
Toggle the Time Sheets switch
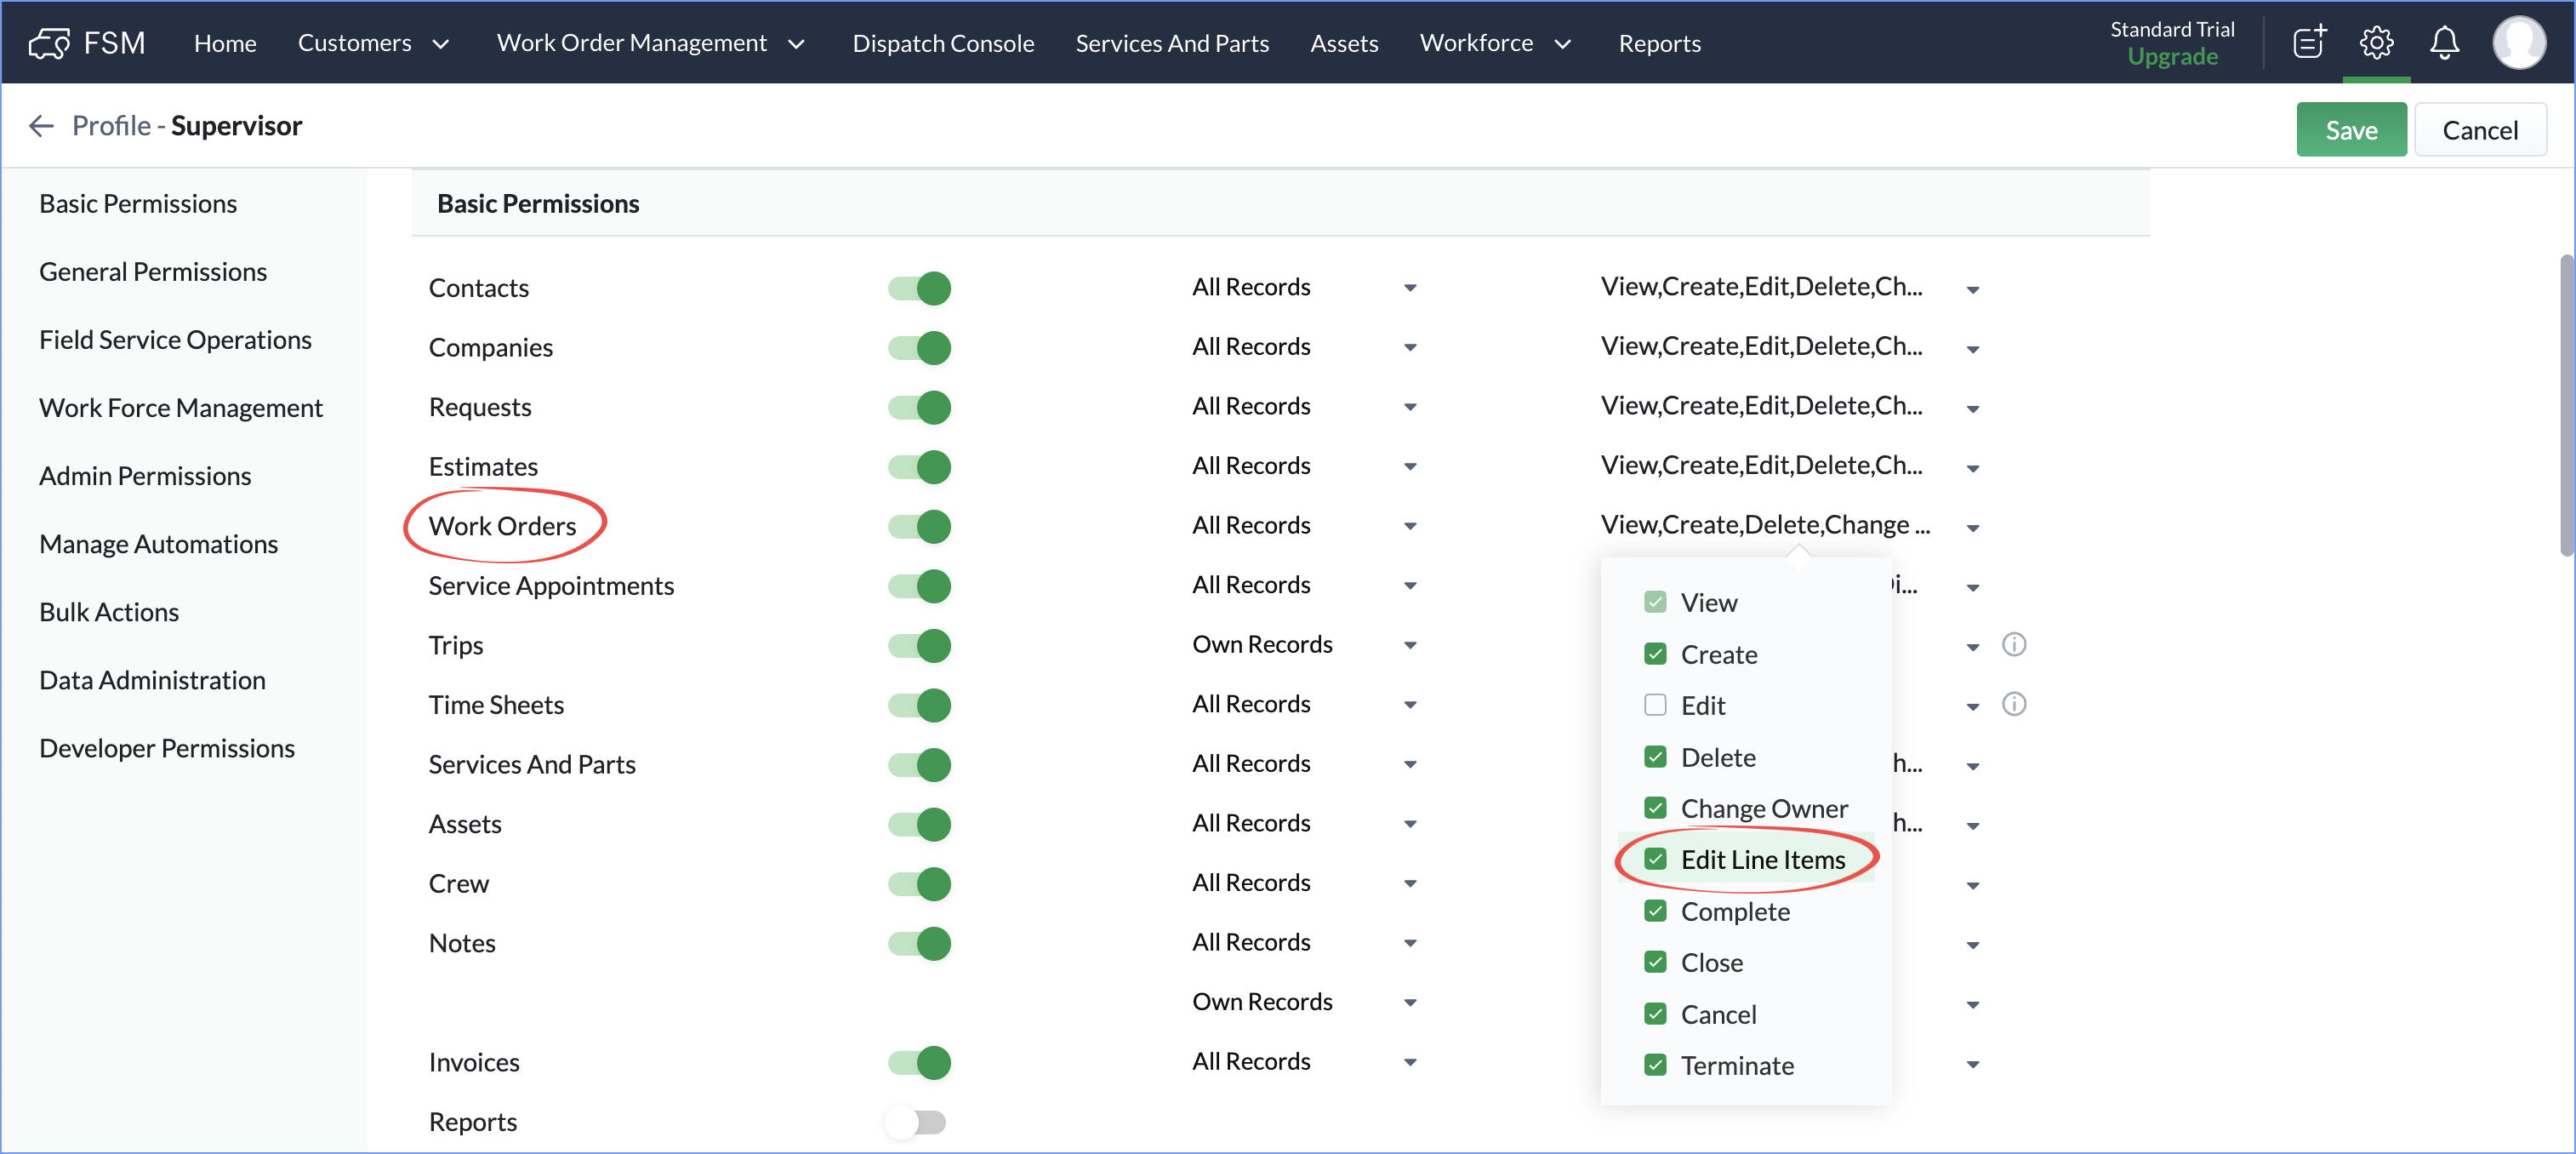tap(919, 705)
